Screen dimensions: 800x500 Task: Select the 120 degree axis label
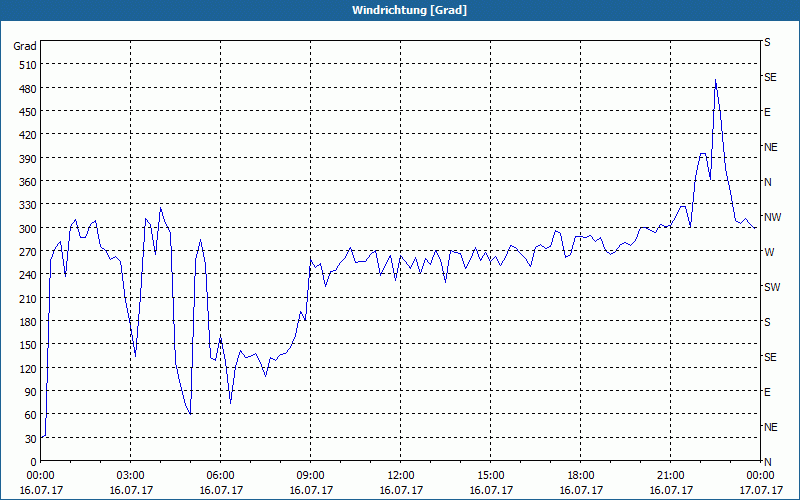pos(28,368)
